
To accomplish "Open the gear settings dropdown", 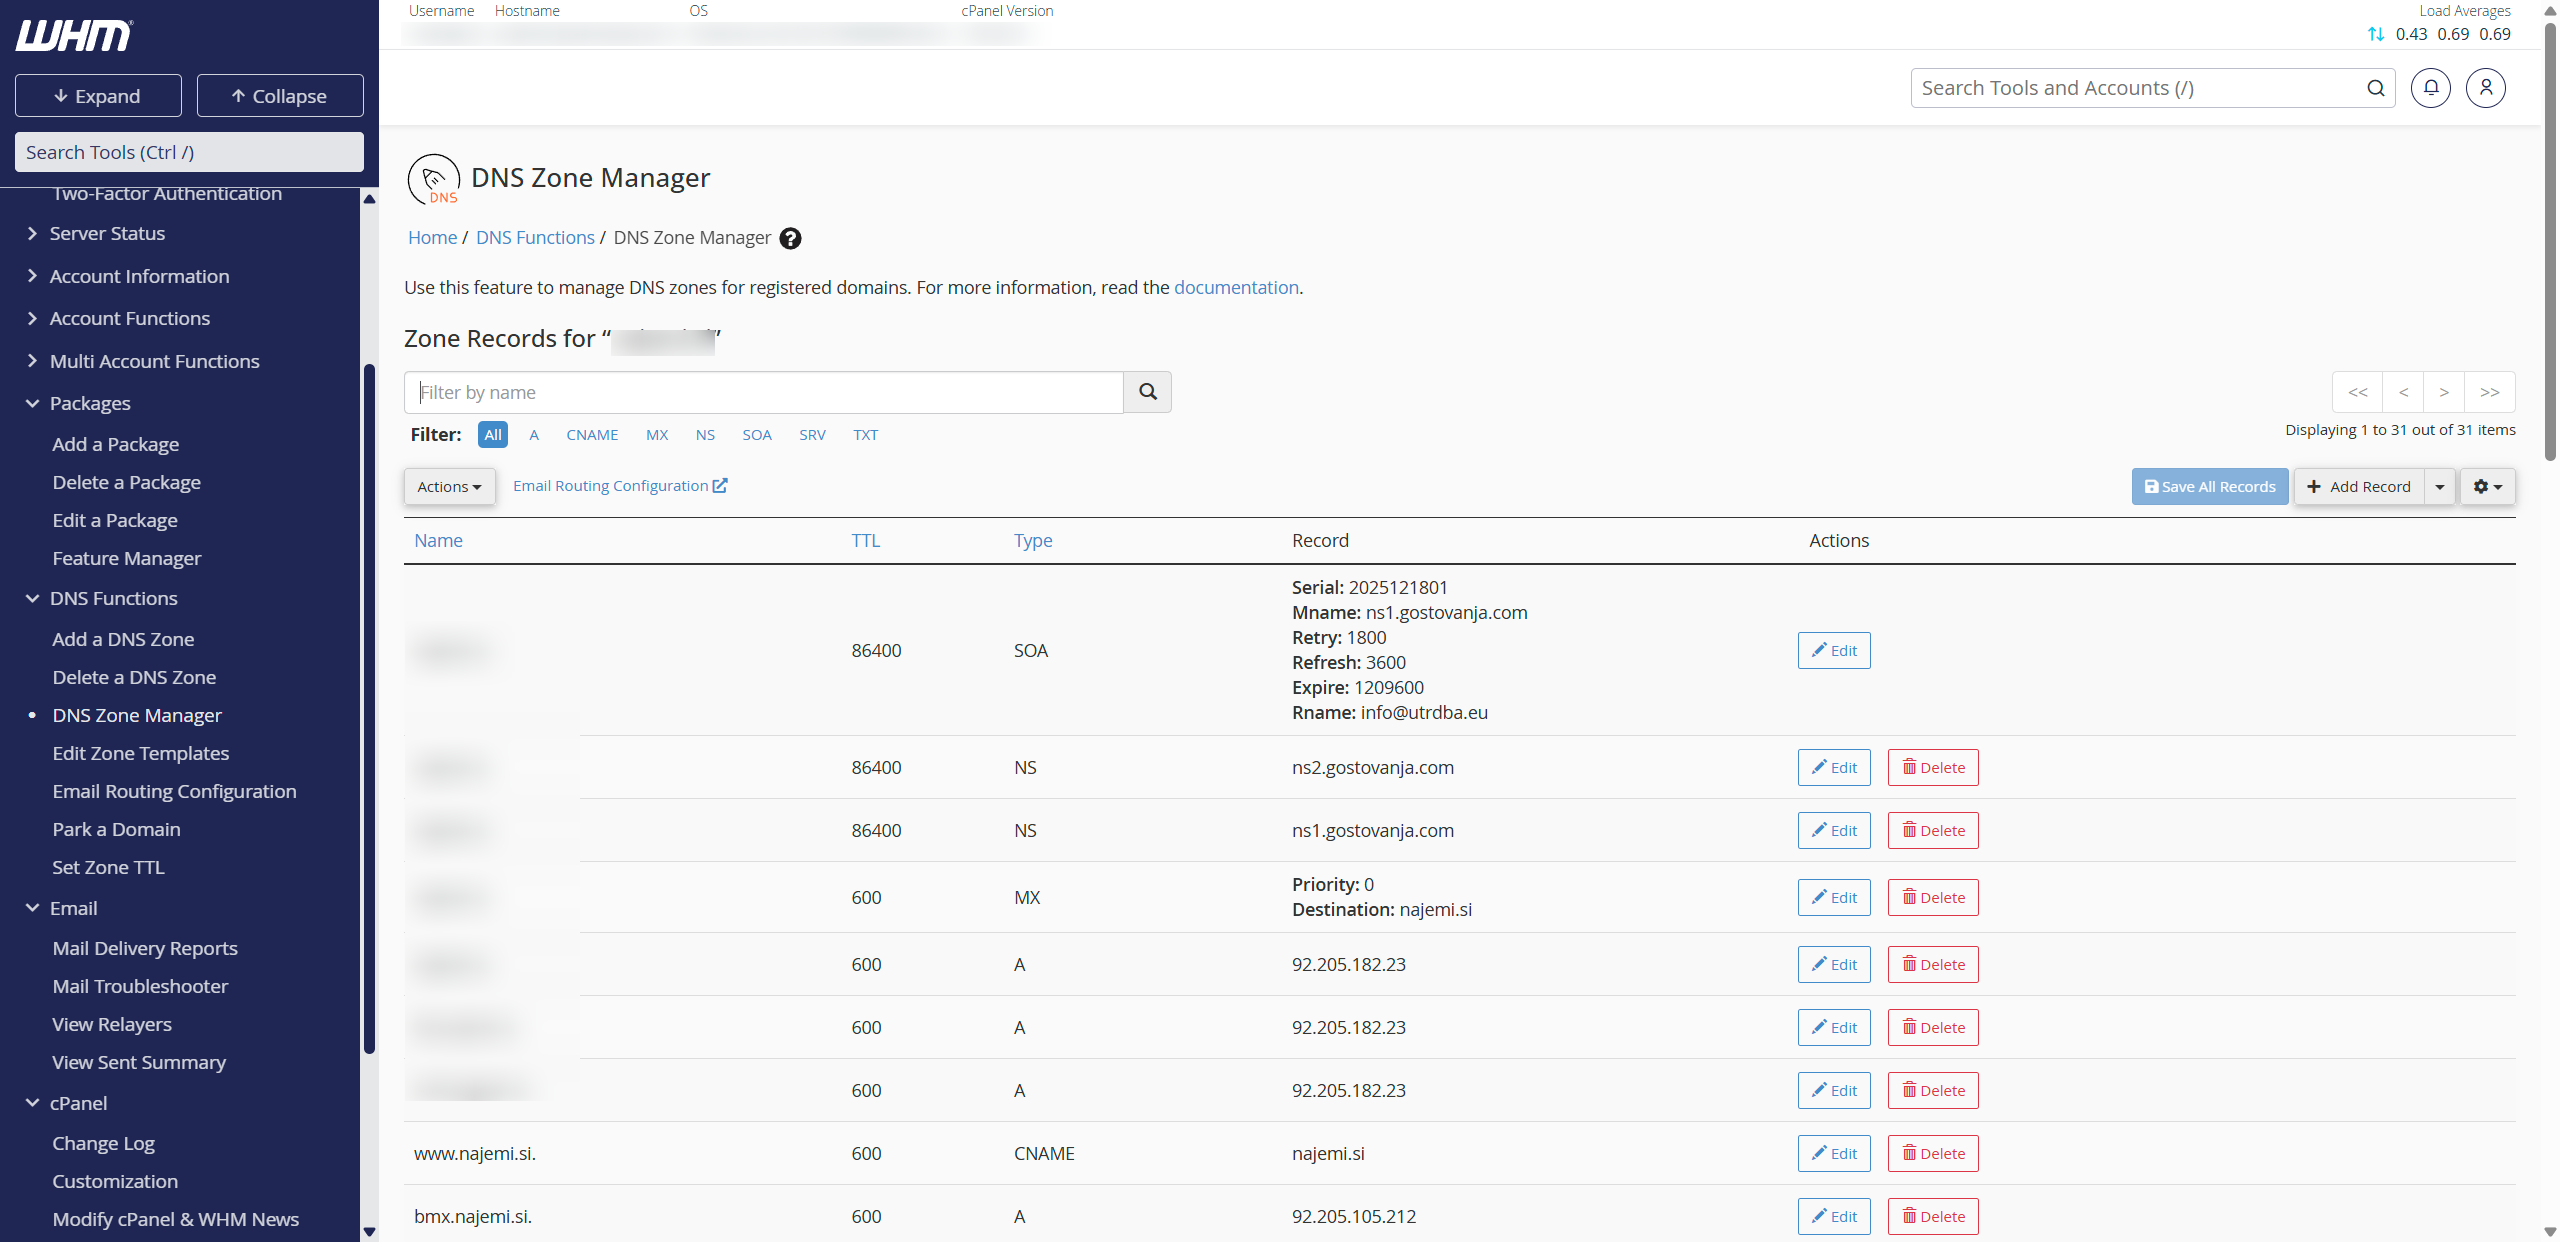I will 2487,487.
